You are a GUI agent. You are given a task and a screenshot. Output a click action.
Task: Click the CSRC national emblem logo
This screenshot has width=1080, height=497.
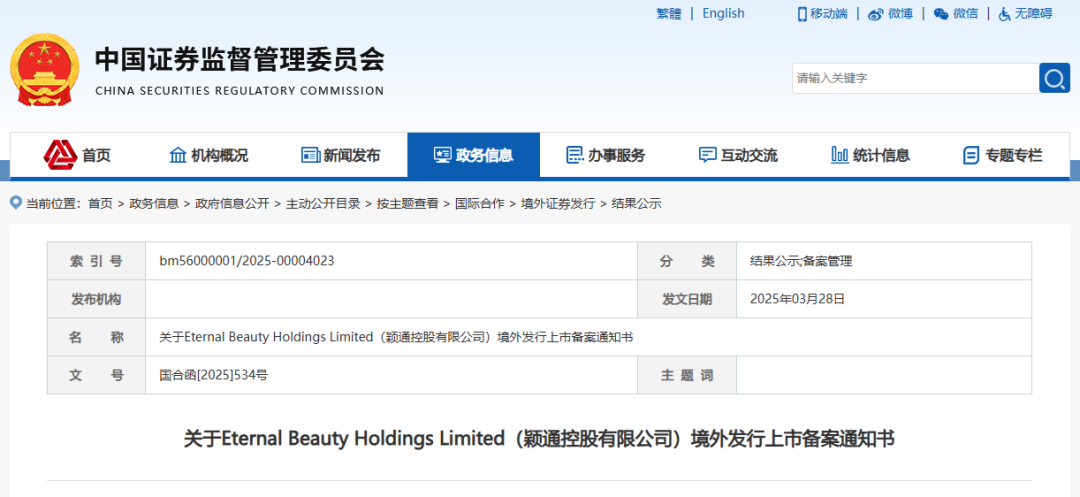pos(43,68)
